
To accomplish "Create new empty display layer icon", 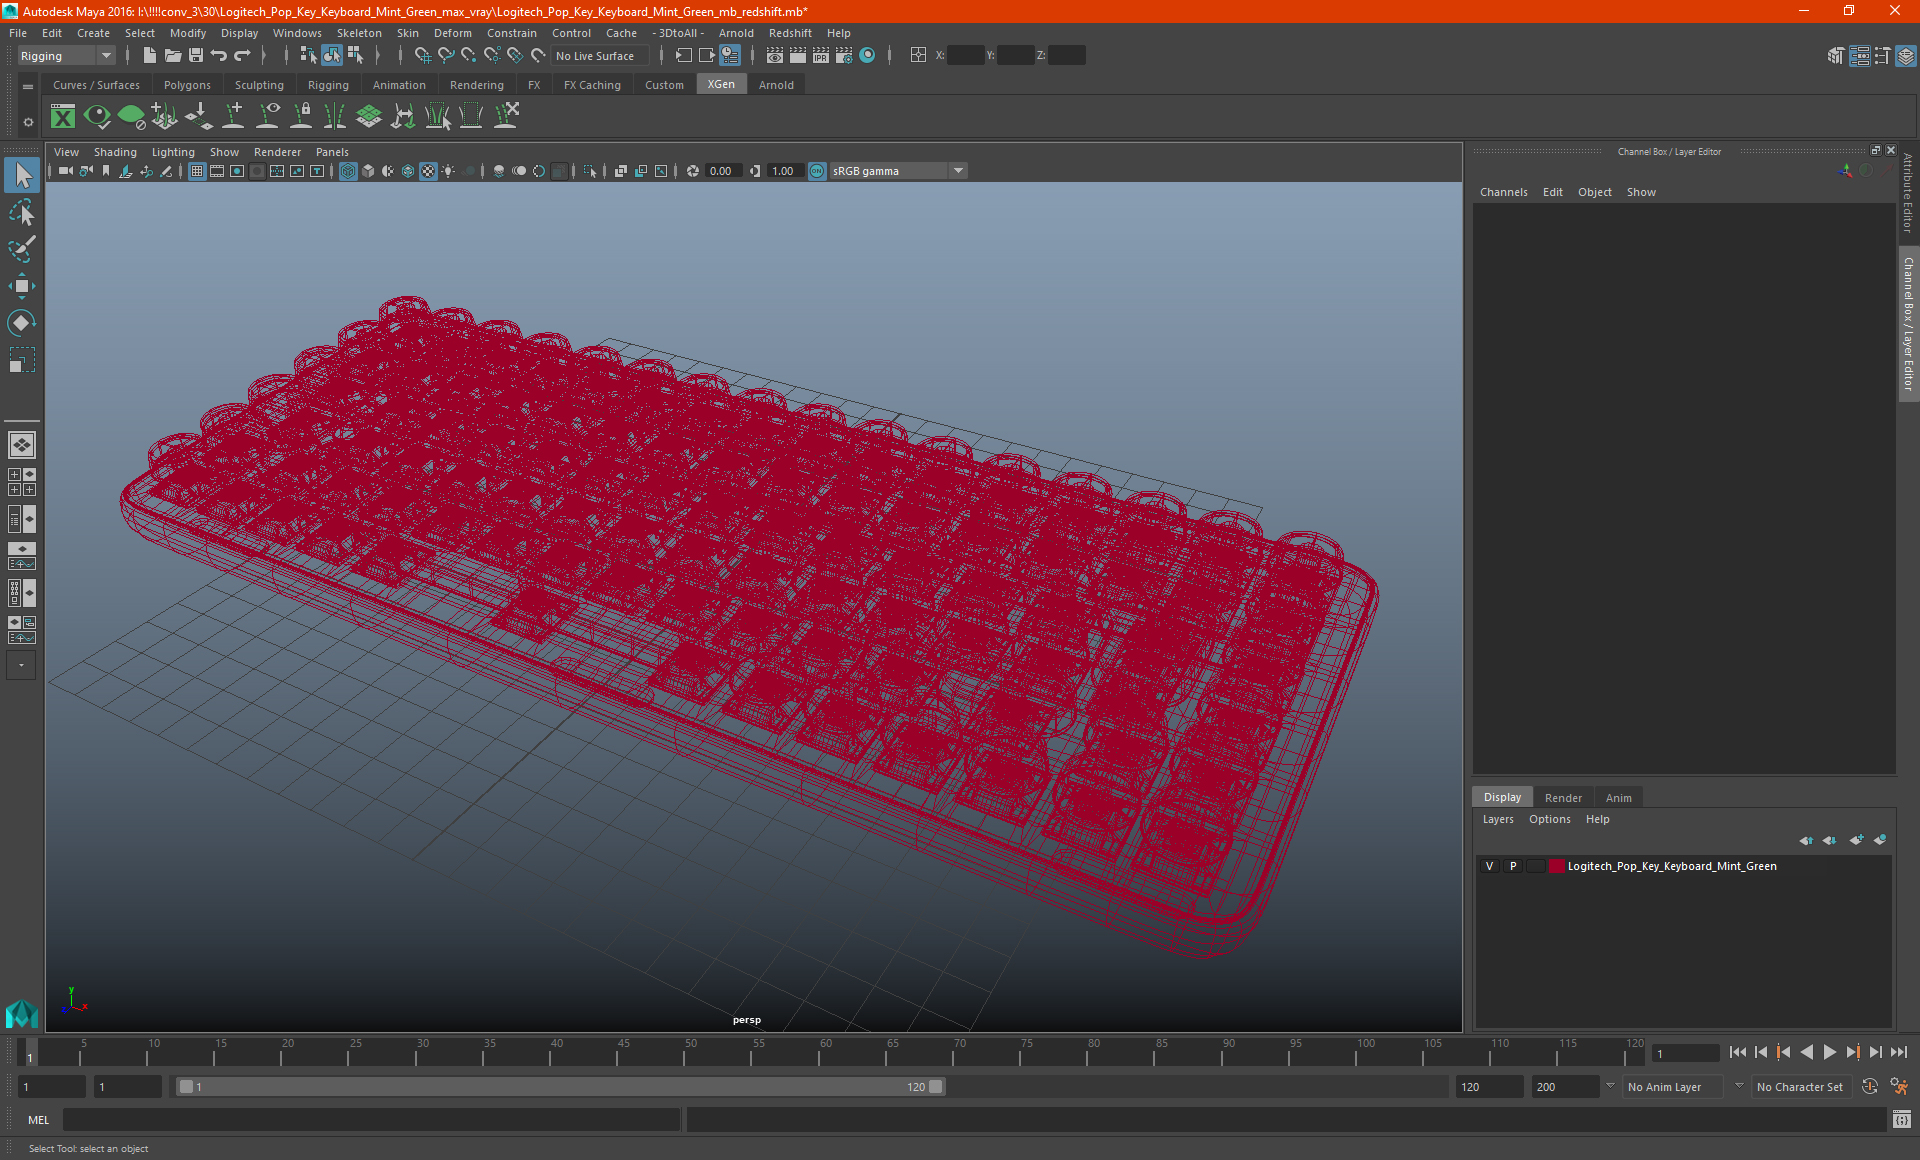I will pyautogui.click(x=1856, y=840).
